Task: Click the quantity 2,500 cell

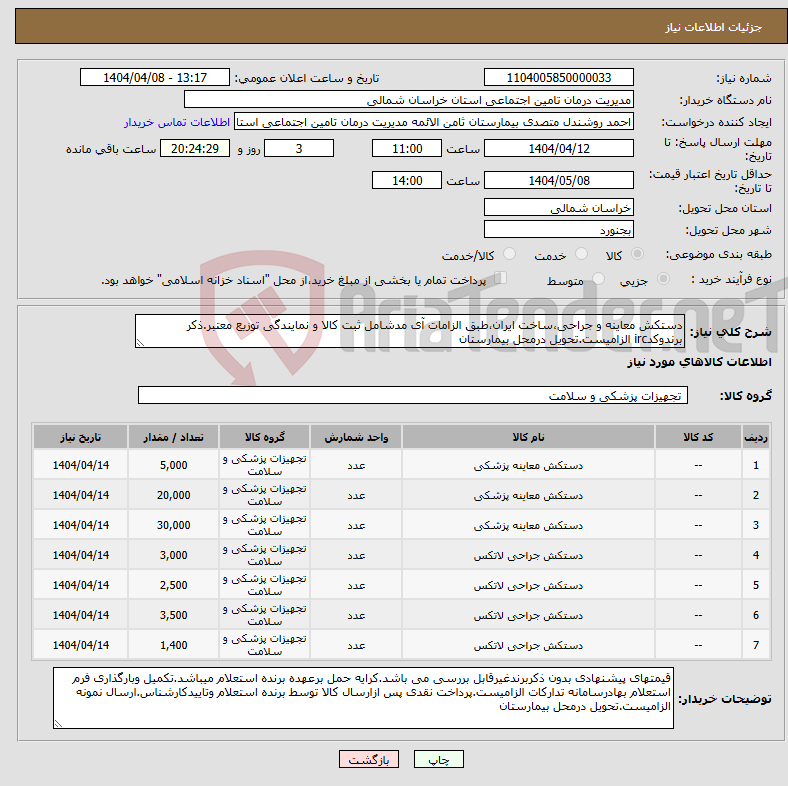Action: pos(173,585)
